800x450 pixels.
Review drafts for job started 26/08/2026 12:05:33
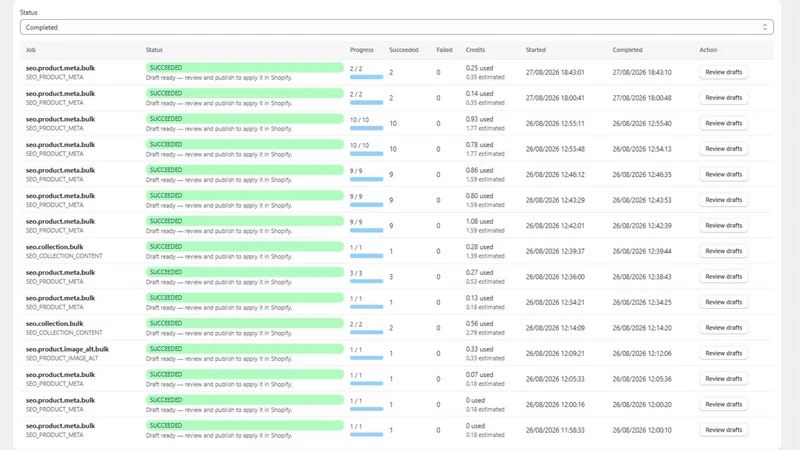tap(723, 379)
